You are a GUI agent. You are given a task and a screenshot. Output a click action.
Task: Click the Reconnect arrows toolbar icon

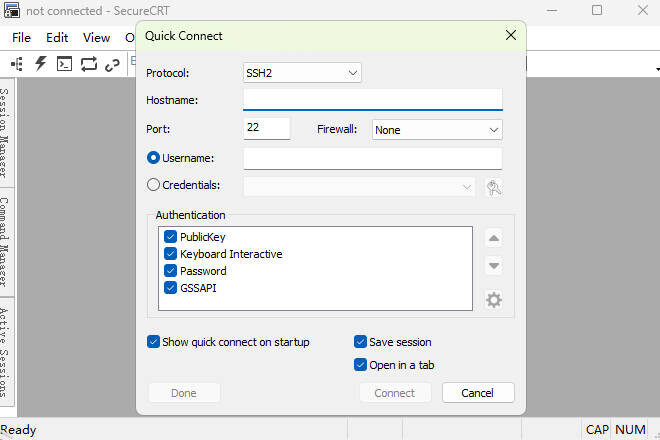click(89, 64)
